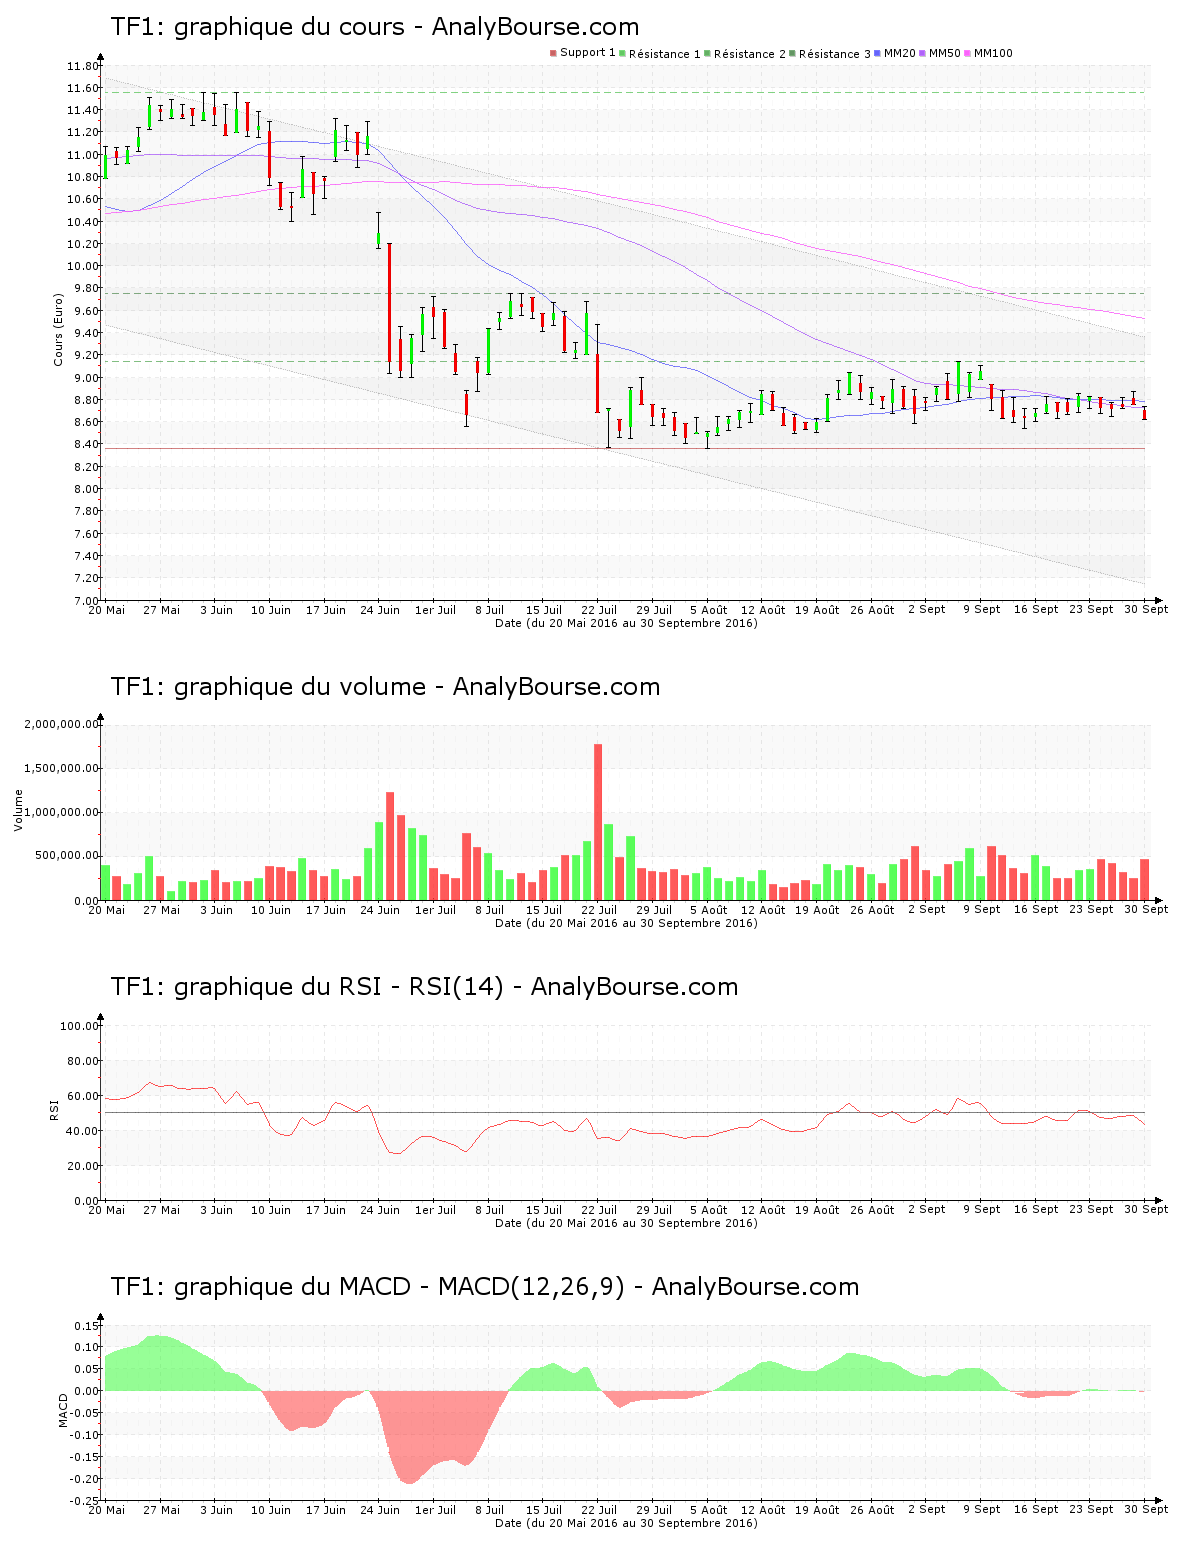
Task: Click the 'MACD' vertical axis label
Action: coord(63,1410)
